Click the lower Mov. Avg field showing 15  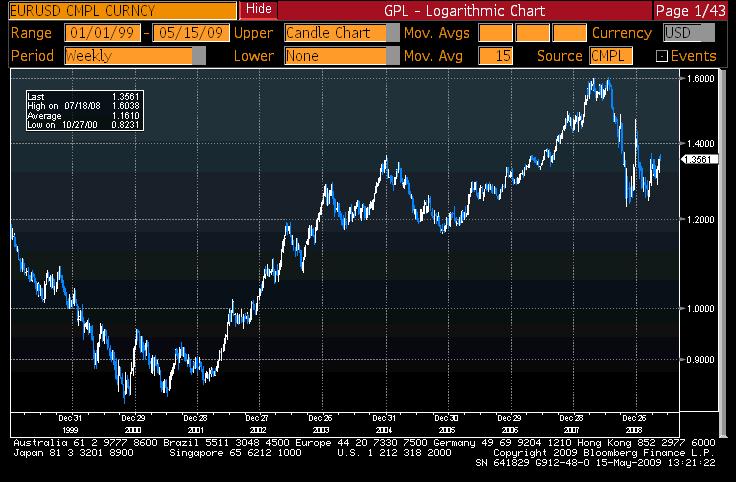(x=495, y=56)
